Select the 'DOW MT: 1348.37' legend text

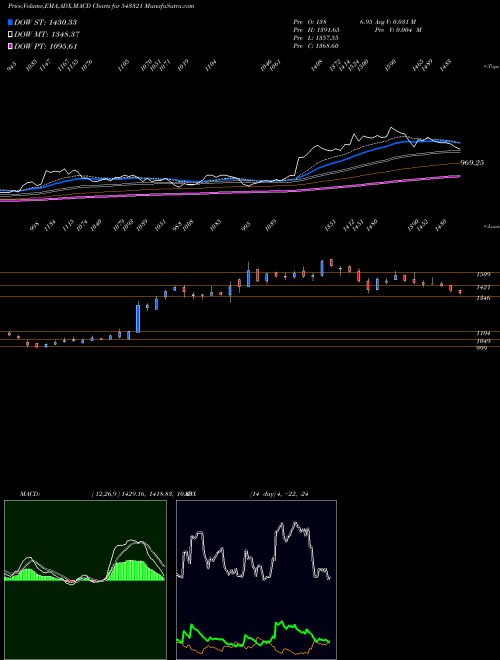(47, 35)
